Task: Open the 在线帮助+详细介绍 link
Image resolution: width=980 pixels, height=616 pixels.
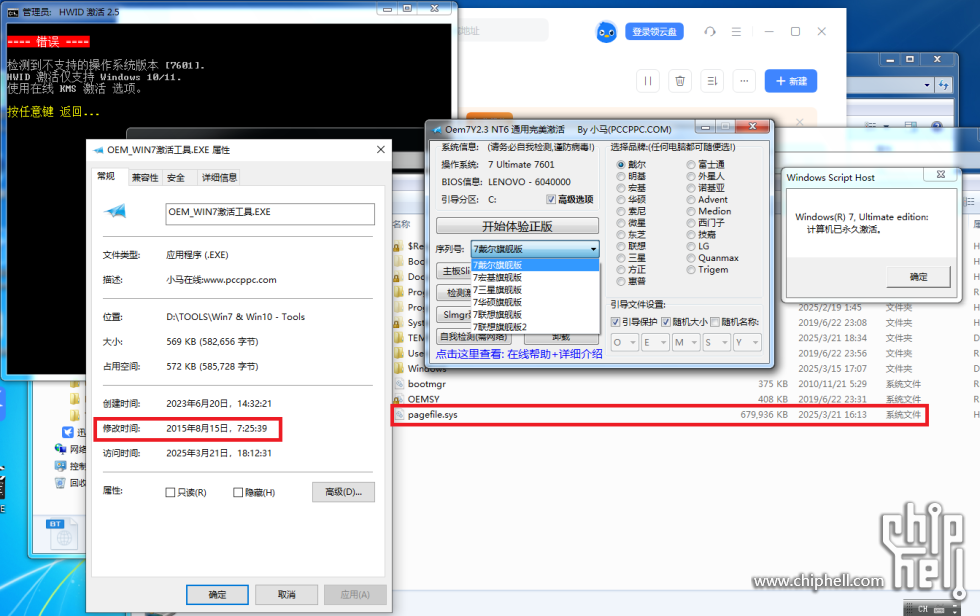Action: pos(554,354)
